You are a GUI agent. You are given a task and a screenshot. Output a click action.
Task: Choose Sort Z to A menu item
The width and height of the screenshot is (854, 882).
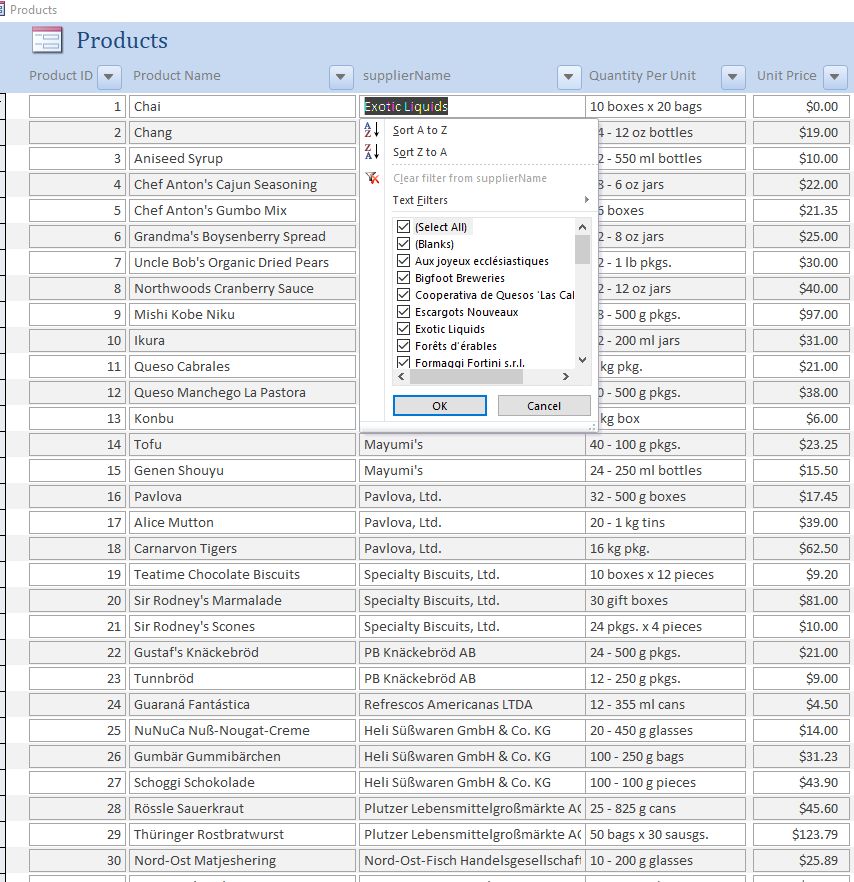tap(420, 152)
